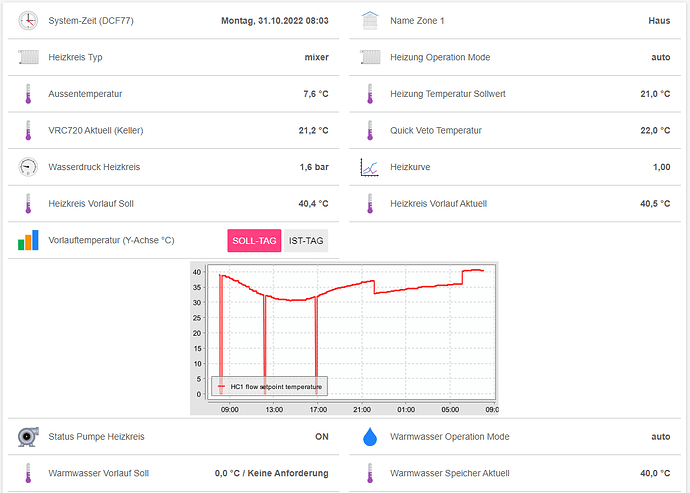Viewport: 690px width, 493px height.
Task: Click the line graph icon beside Heizkurve
Action: 370,167
